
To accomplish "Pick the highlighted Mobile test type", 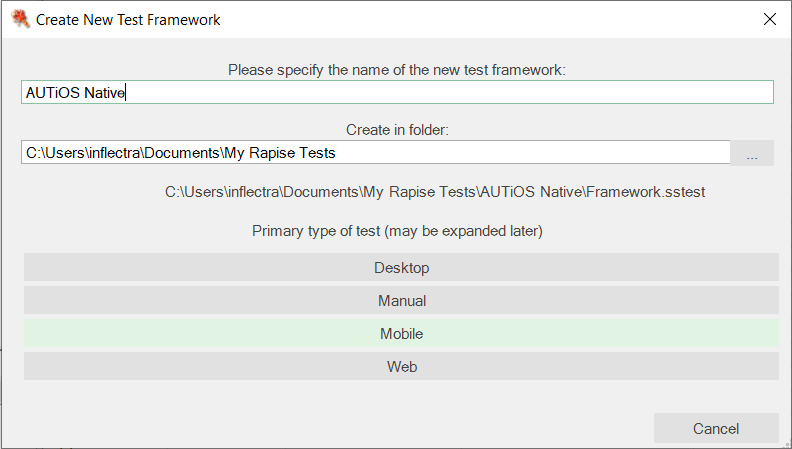I will click(x=401, y=334).
